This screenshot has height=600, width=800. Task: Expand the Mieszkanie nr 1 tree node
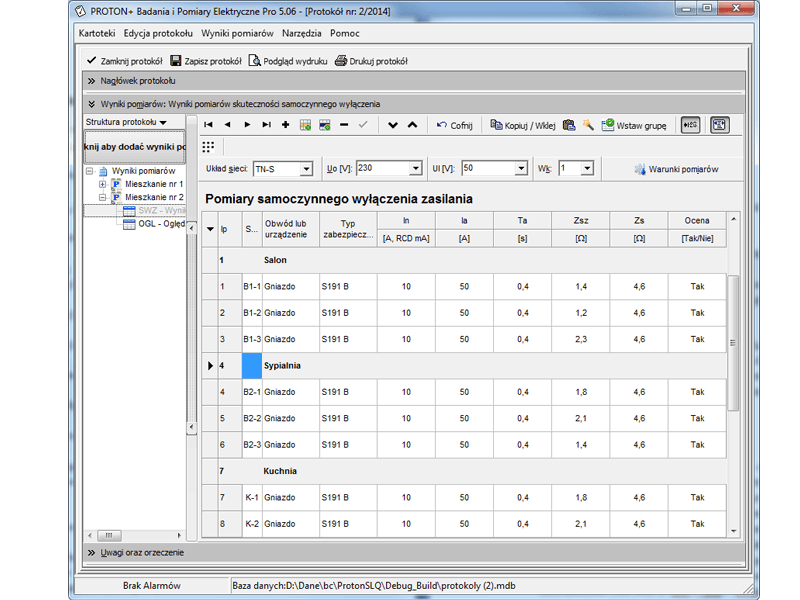point(103,184)
